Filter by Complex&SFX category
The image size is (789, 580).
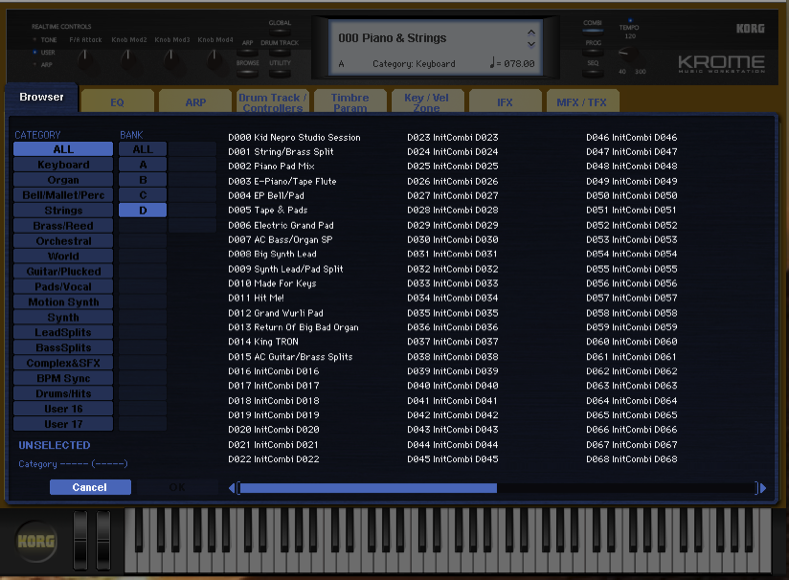click(63, 363)
